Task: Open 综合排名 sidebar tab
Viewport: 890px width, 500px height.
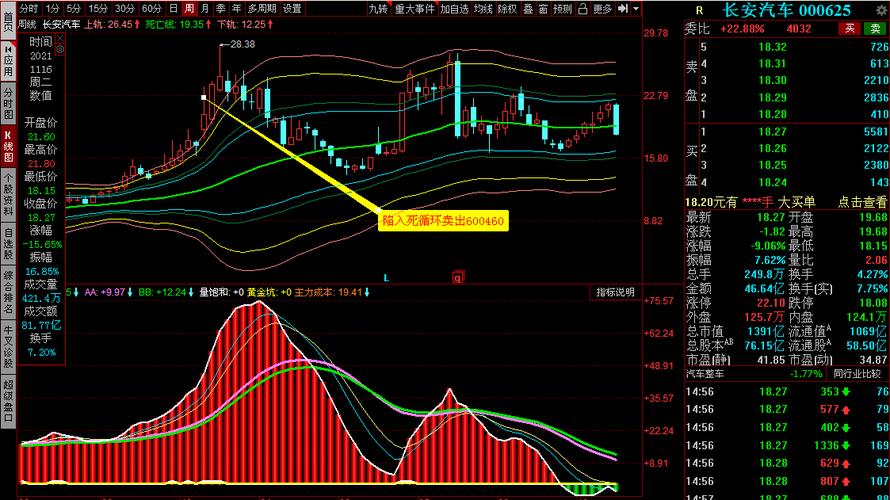Action: [8, 292]
